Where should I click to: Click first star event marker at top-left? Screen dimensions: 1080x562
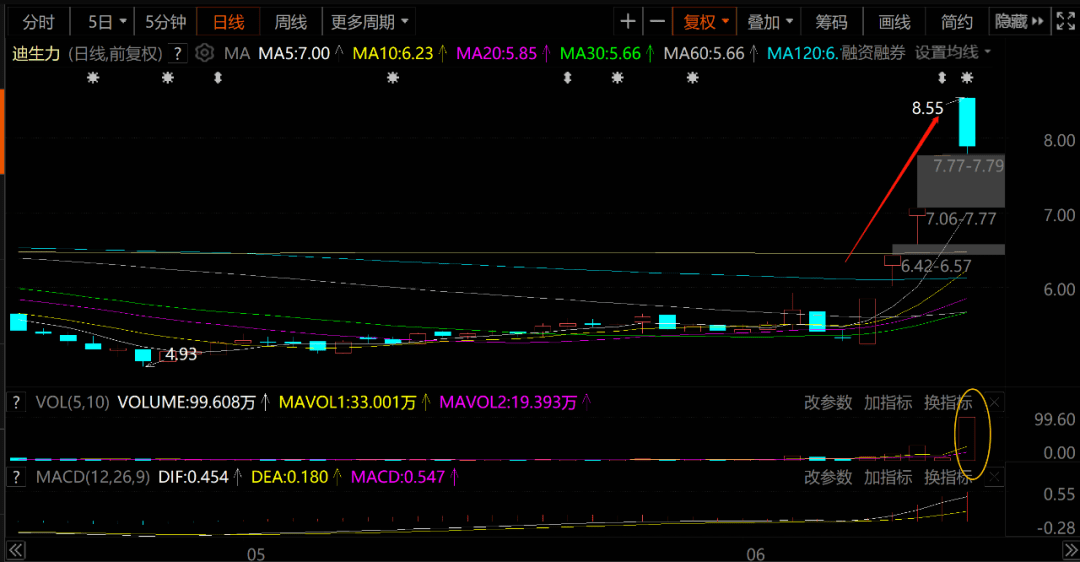(93, 78)
